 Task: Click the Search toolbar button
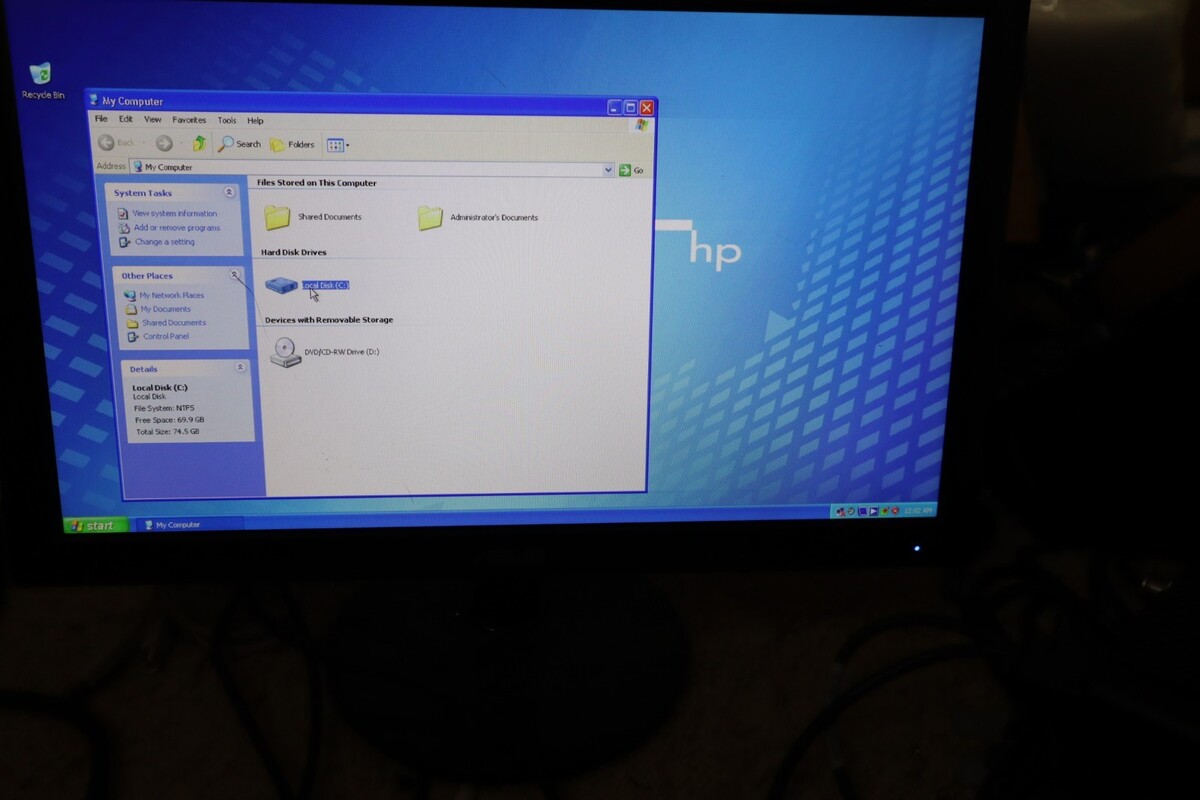click(x=240, y=144)
